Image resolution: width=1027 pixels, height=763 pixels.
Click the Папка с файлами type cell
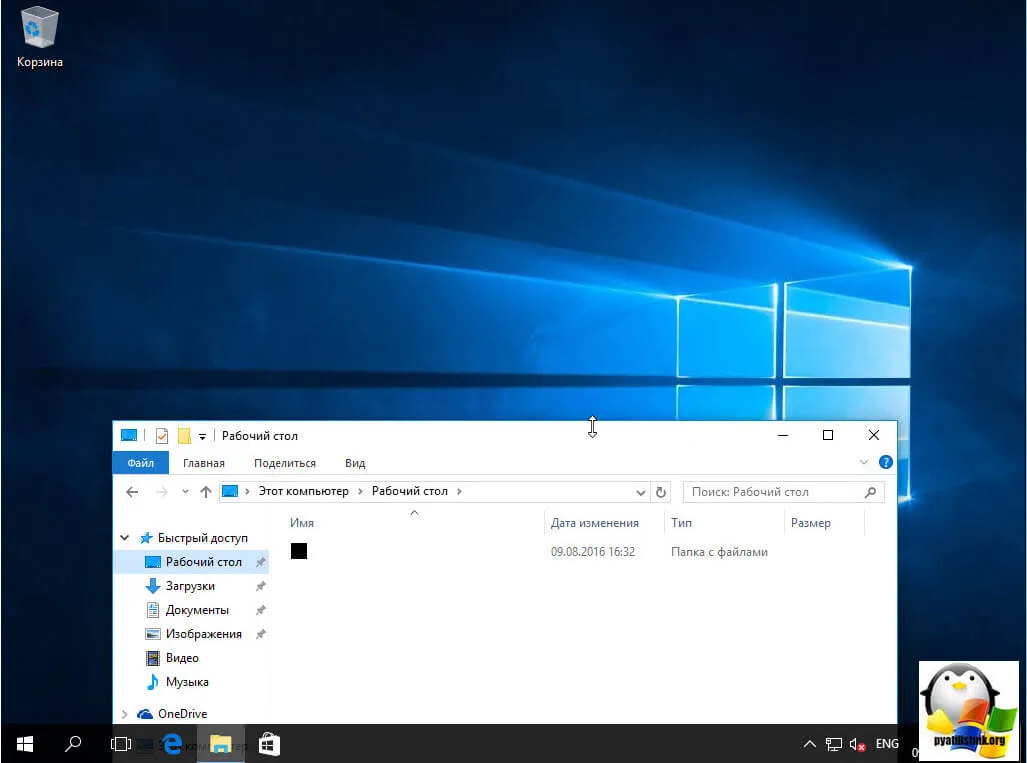click(x=719, y=551)
